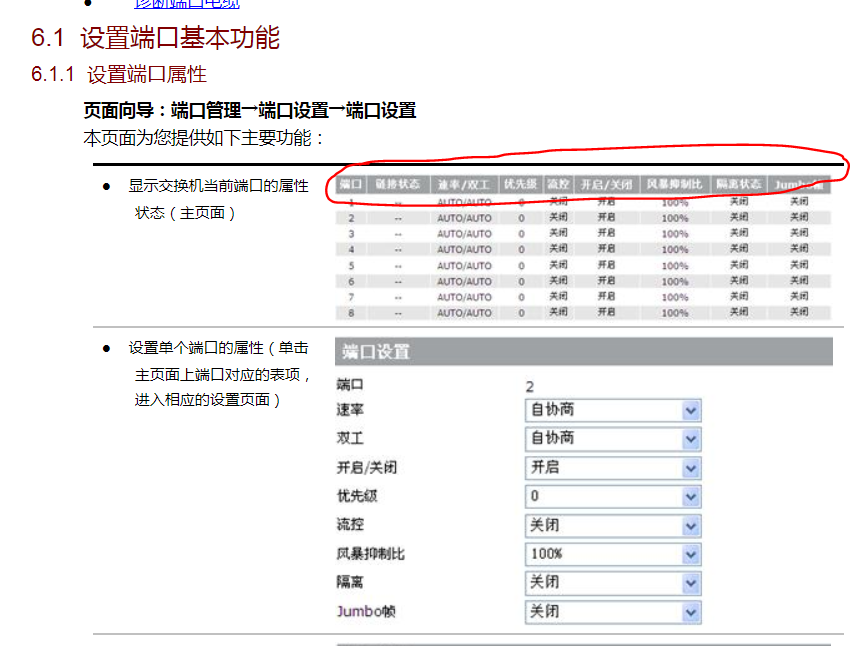Expand the 流控 flow control dropdown
This screenshot has height=646, width=865.
[613, 526]
